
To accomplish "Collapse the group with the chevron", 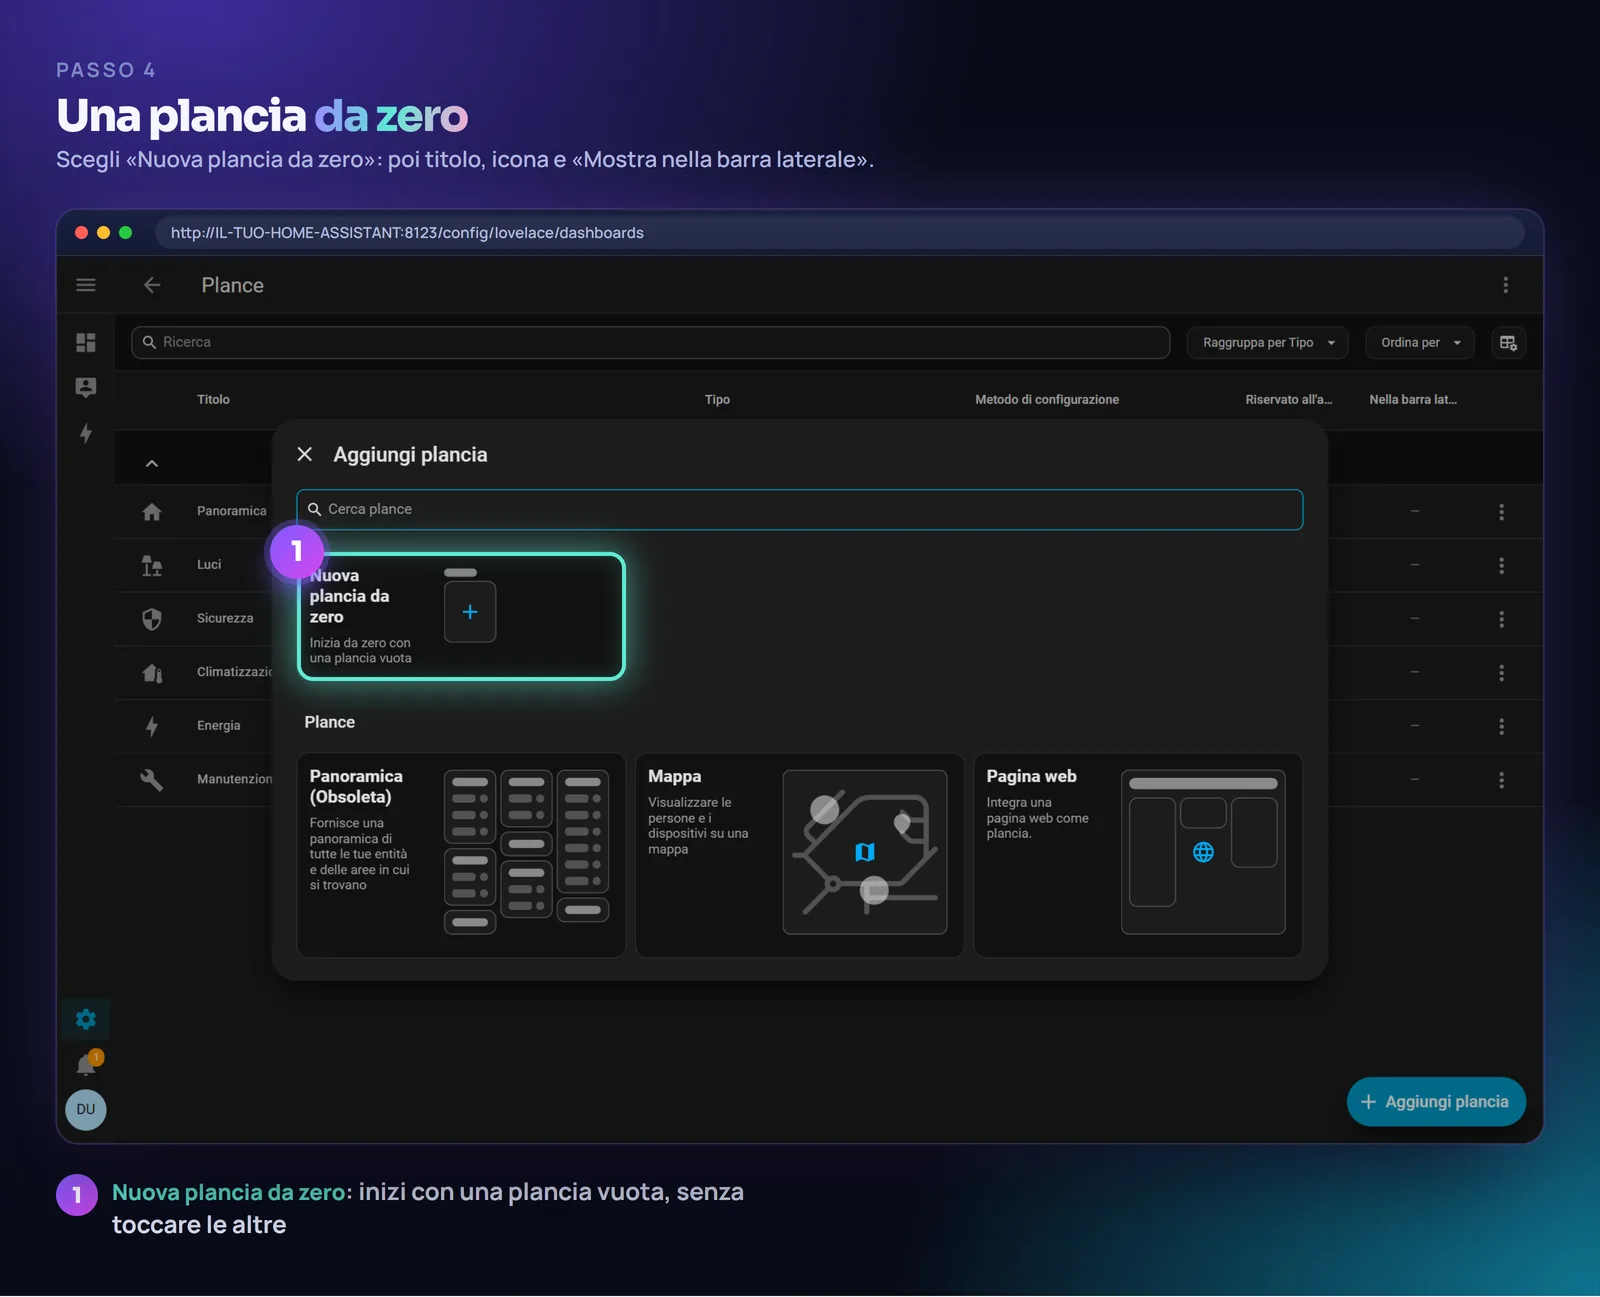I will click(x=152, y=463).
